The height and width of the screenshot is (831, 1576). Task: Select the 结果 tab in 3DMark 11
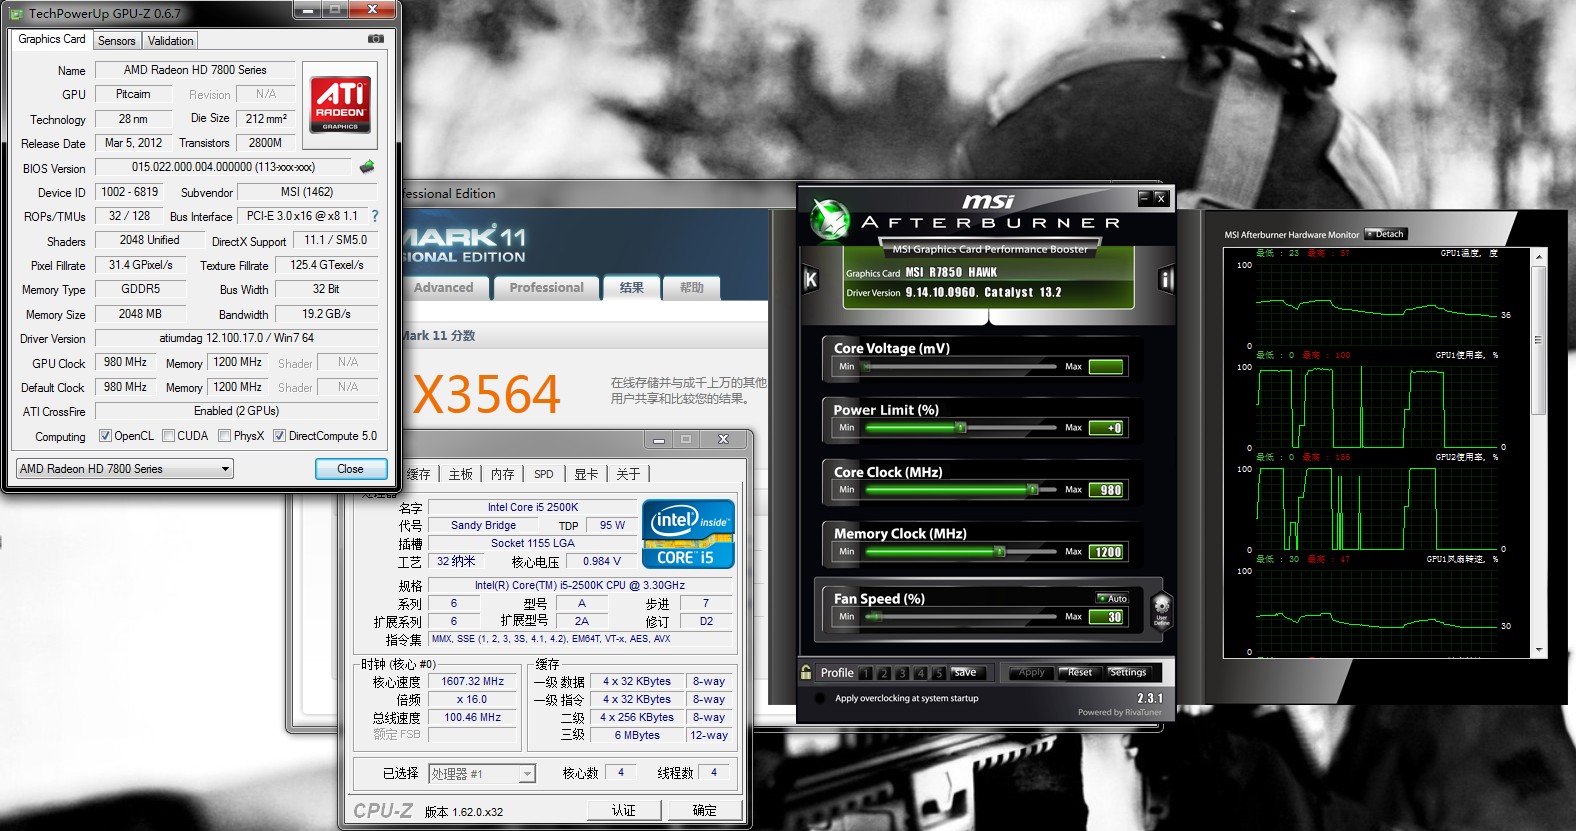[x=631, y=288]
